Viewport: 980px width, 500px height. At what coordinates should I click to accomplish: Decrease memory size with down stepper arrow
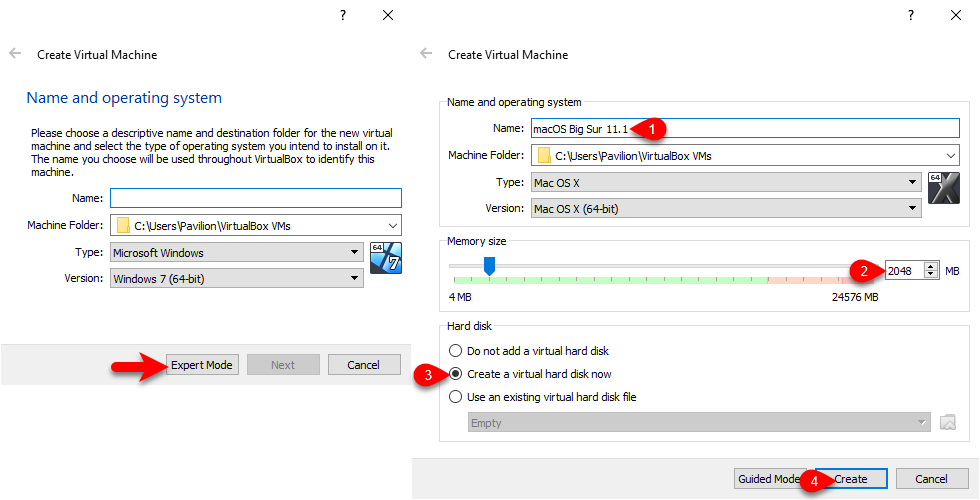[931, 274]
